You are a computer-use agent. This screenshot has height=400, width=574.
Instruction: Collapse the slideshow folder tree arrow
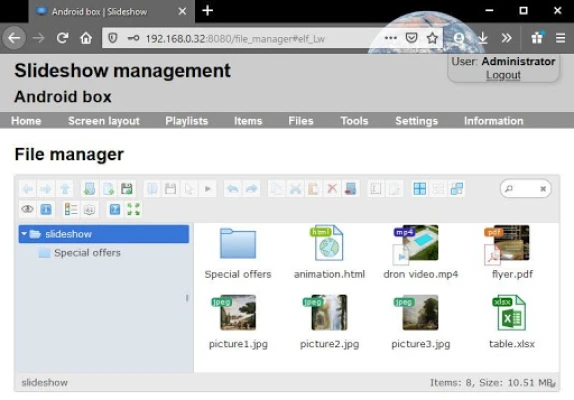[24, 233]
